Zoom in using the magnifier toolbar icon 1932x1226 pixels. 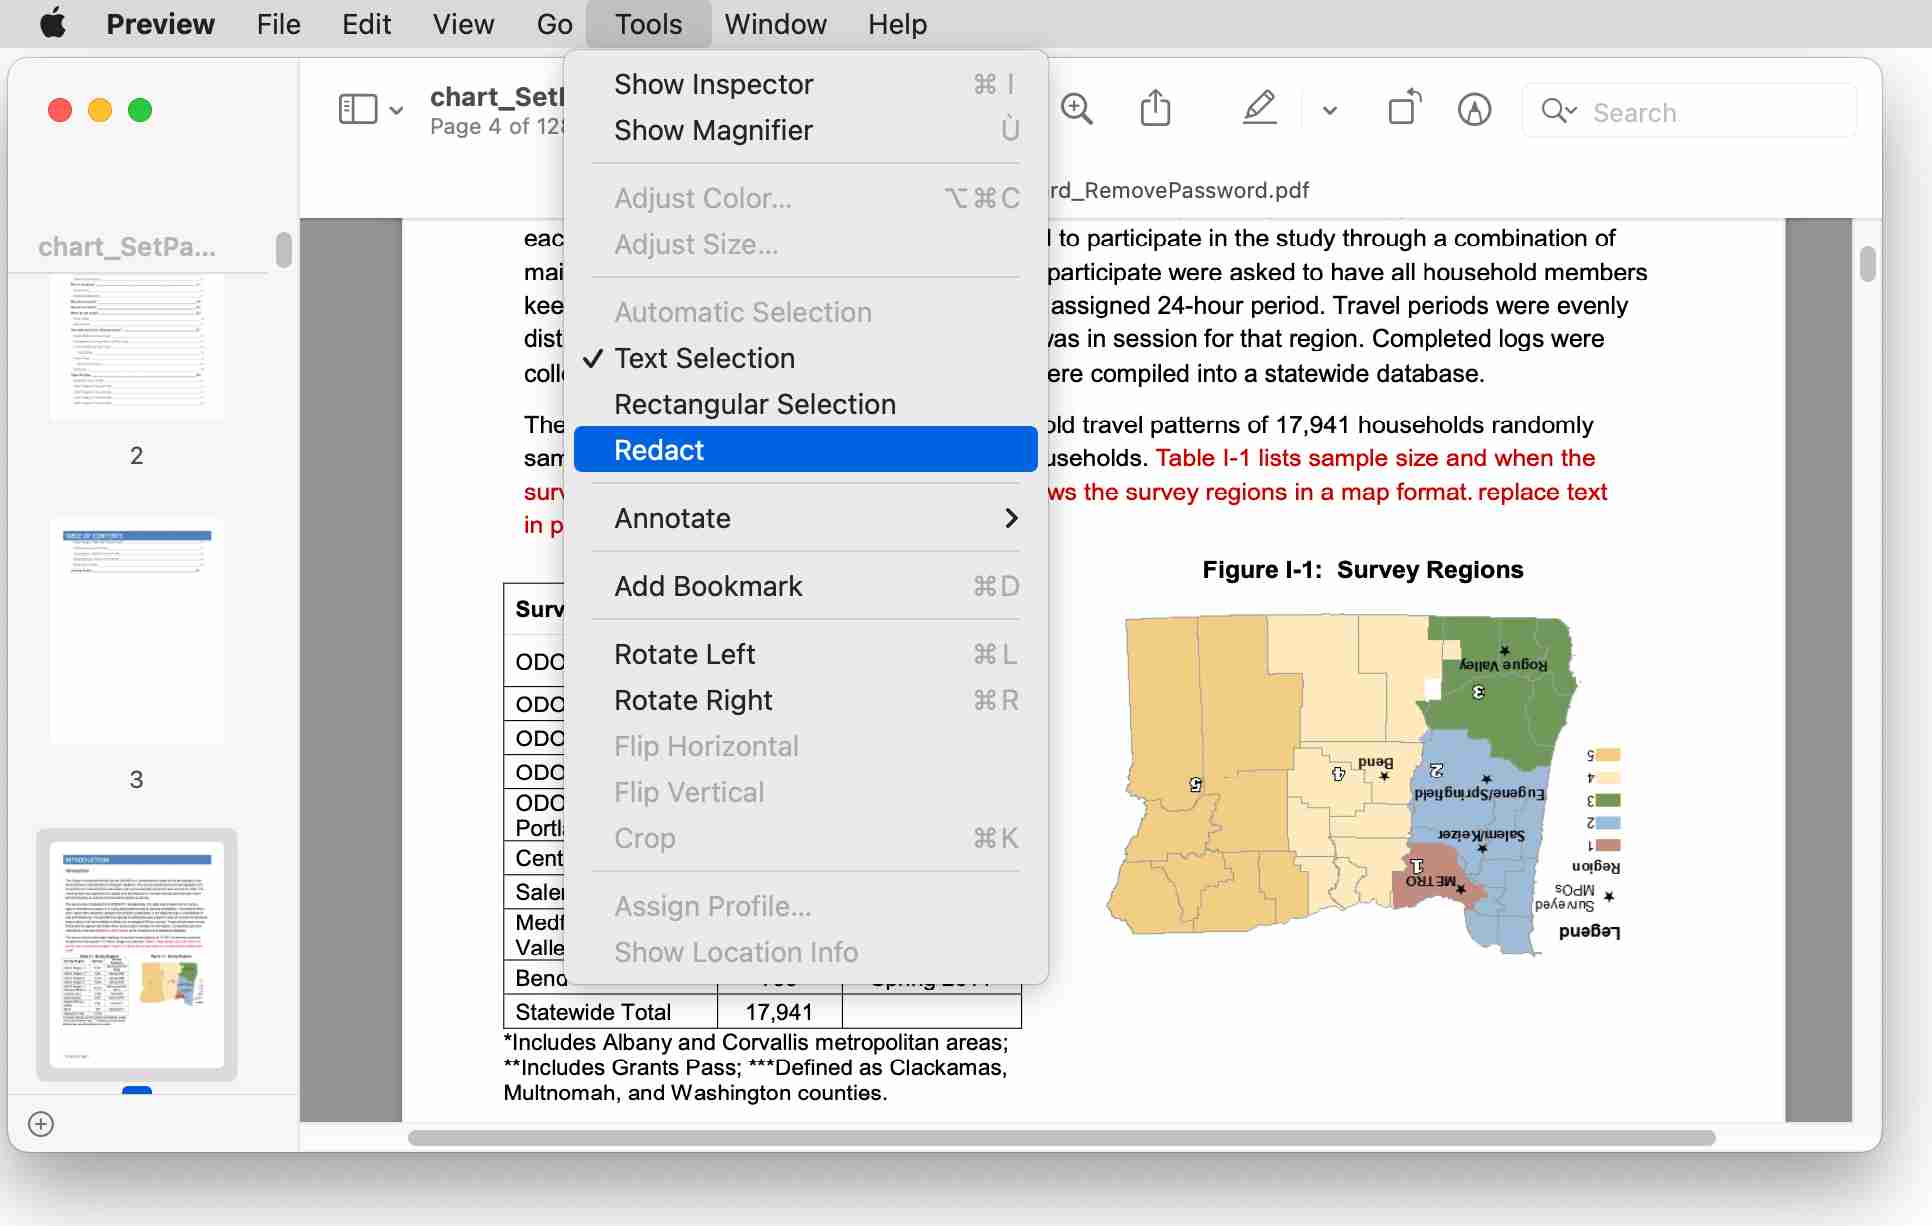point(1078,108)
